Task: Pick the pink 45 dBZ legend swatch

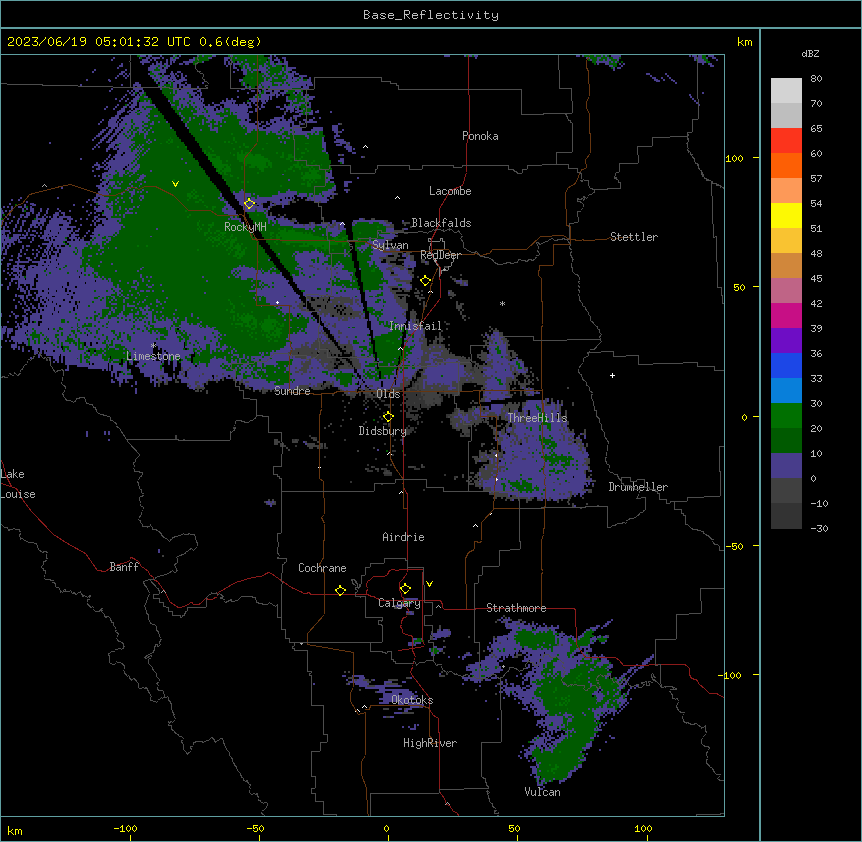Action: click(x=786, y=291)
